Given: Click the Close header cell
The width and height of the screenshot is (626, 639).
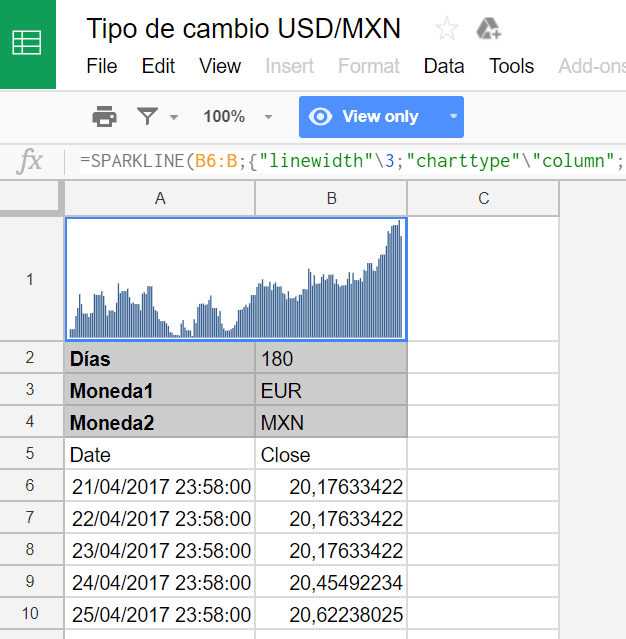Looking at the screenshot, I should click(x=331, y=454).
